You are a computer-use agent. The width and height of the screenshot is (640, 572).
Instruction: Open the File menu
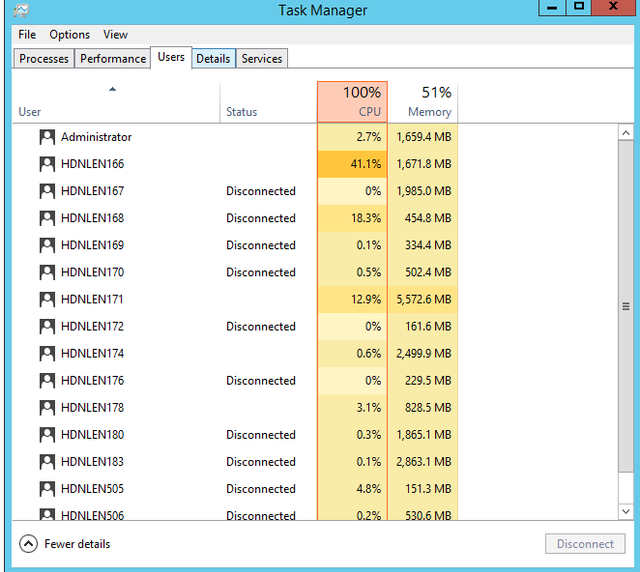(27, 35)
